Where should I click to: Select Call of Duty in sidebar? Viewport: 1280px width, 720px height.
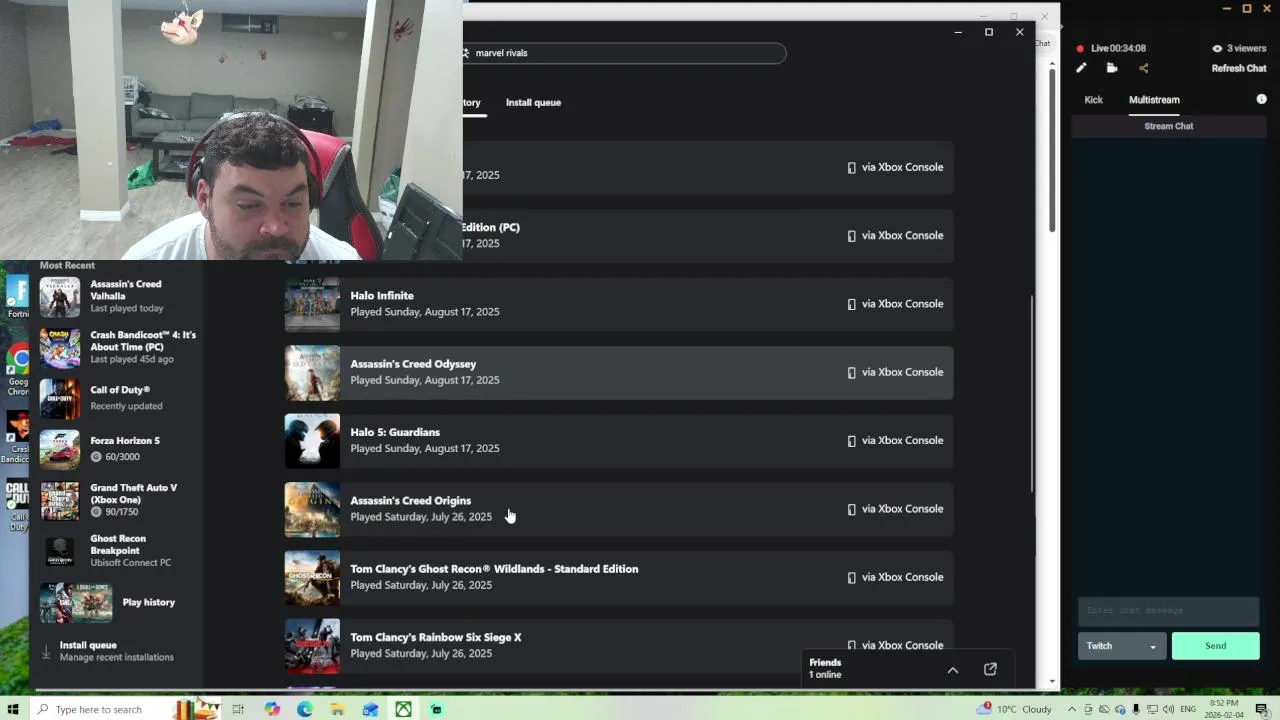[x=118, y=398]
